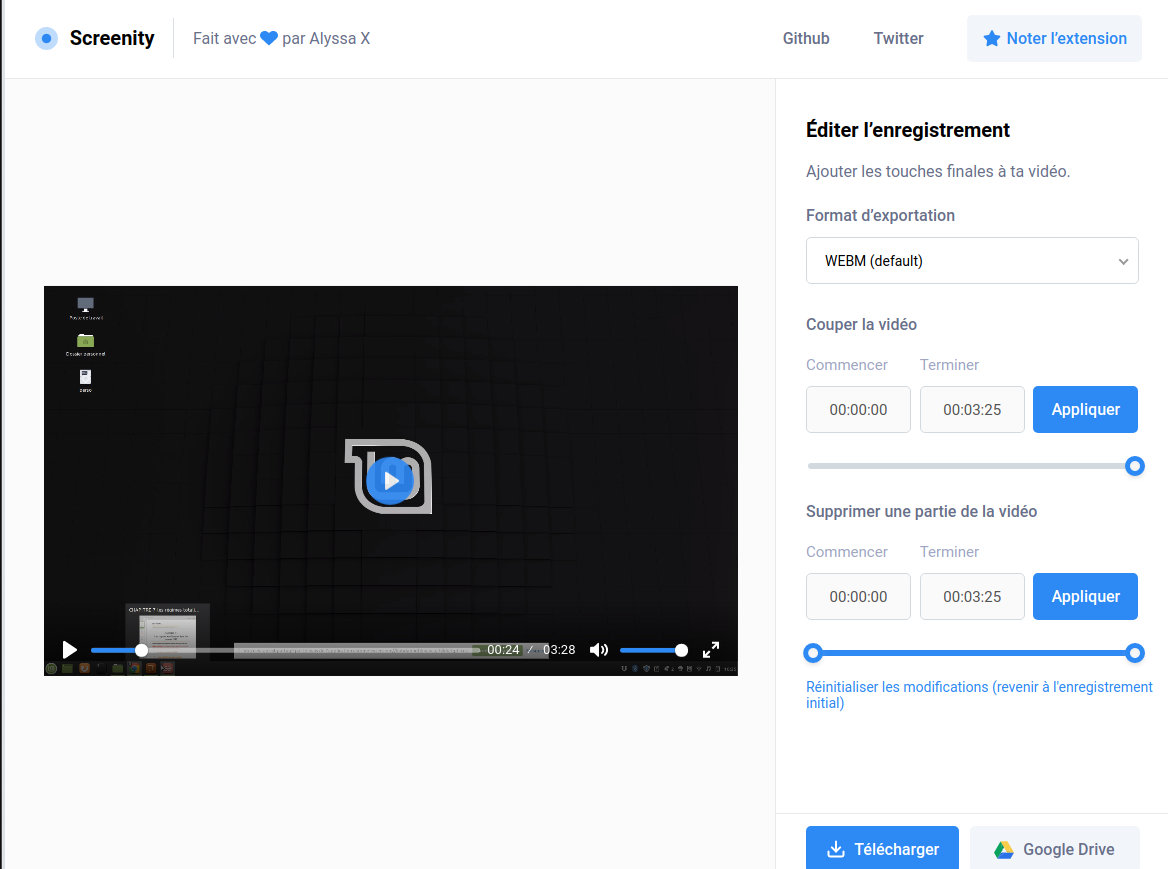
Task: Click the right handle of the Supprimer range slider
Action: (x=1134, y=653)
